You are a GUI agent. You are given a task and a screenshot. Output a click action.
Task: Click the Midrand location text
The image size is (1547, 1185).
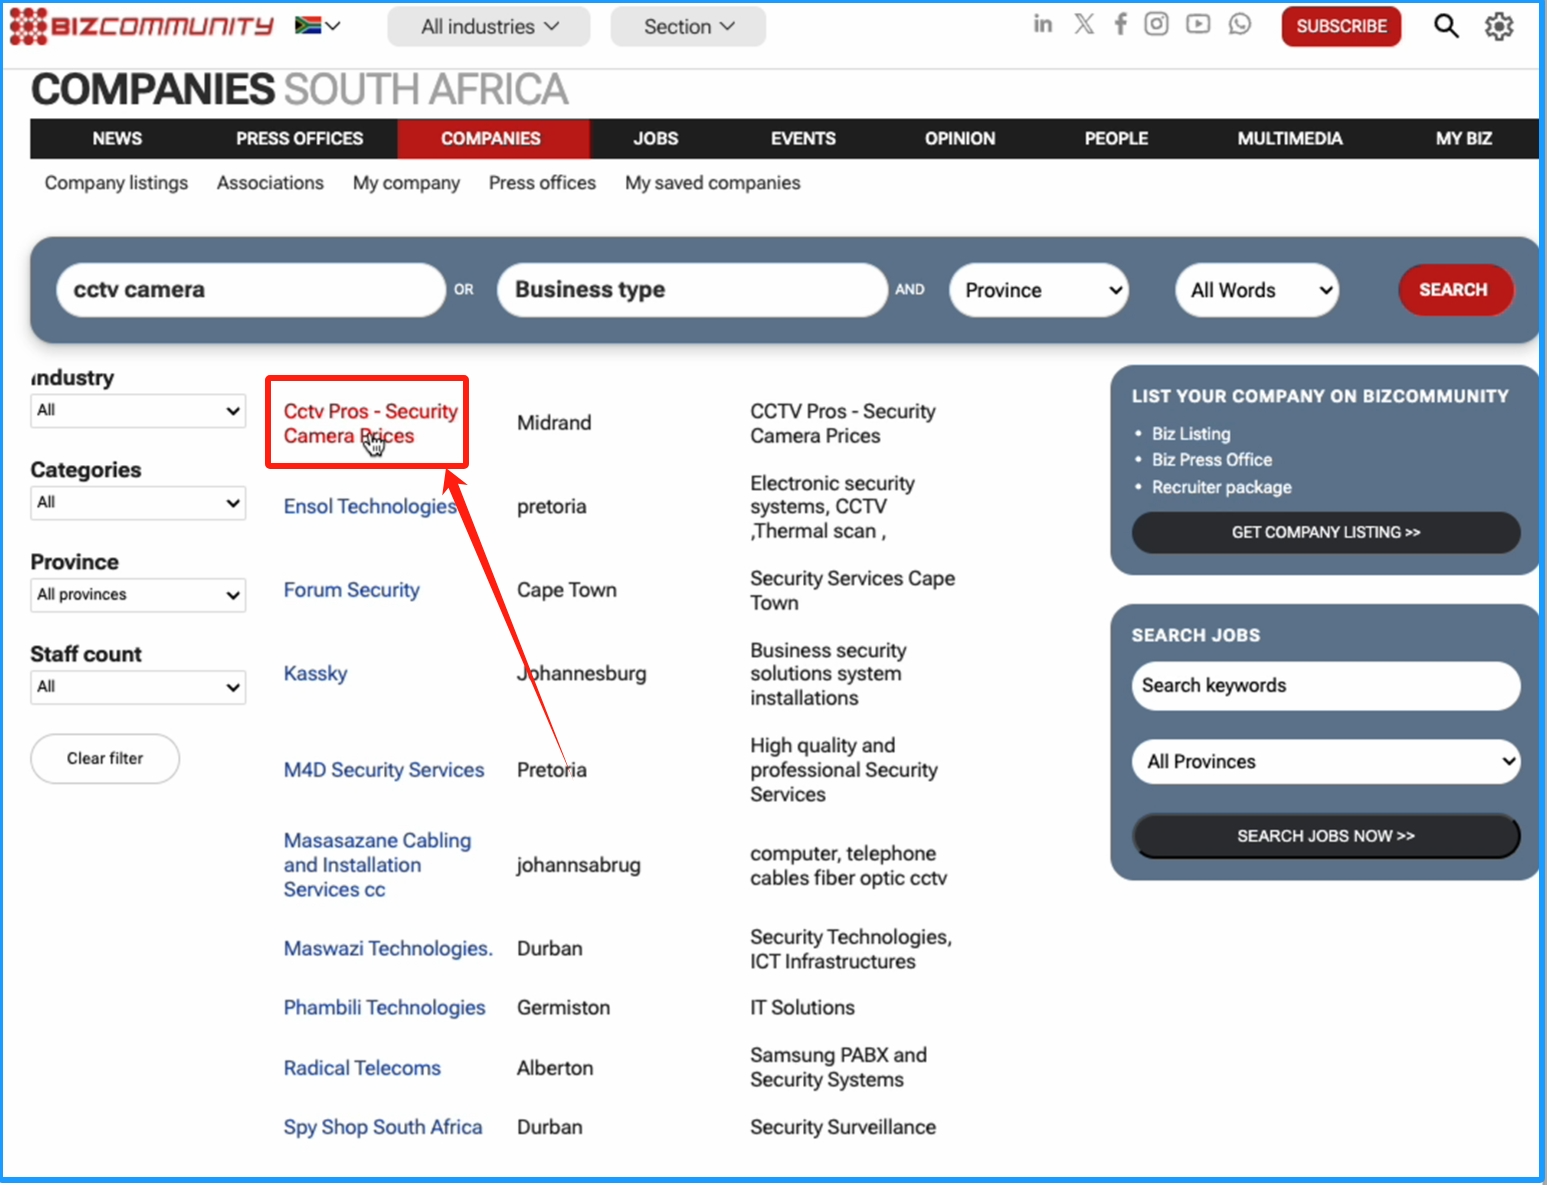tap(554, 423)
